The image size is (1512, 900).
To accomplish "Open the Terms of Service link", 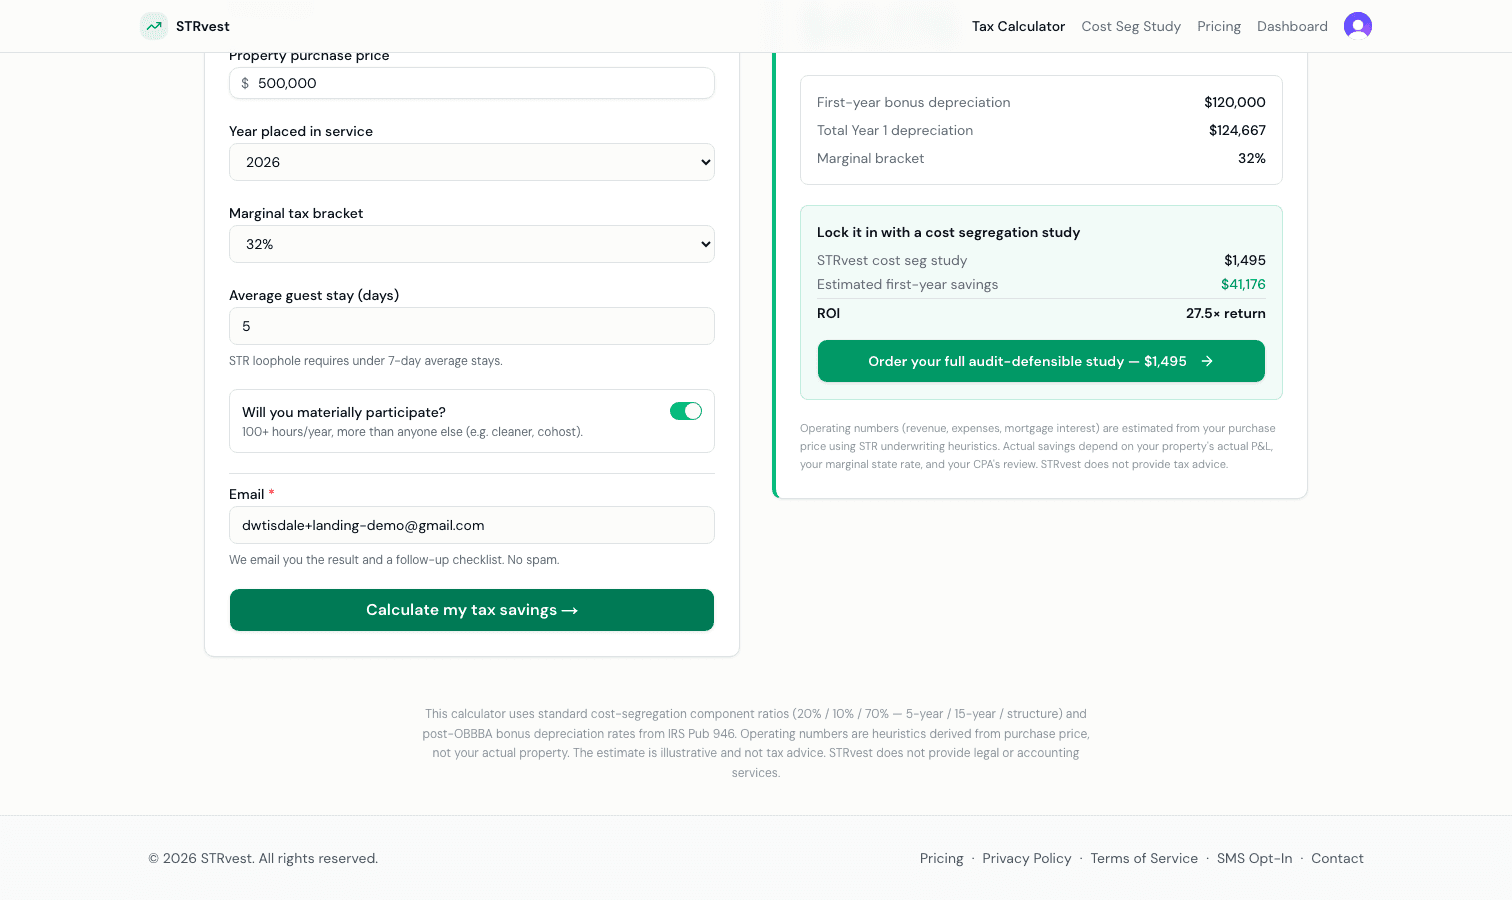I will pos(1144,858).
